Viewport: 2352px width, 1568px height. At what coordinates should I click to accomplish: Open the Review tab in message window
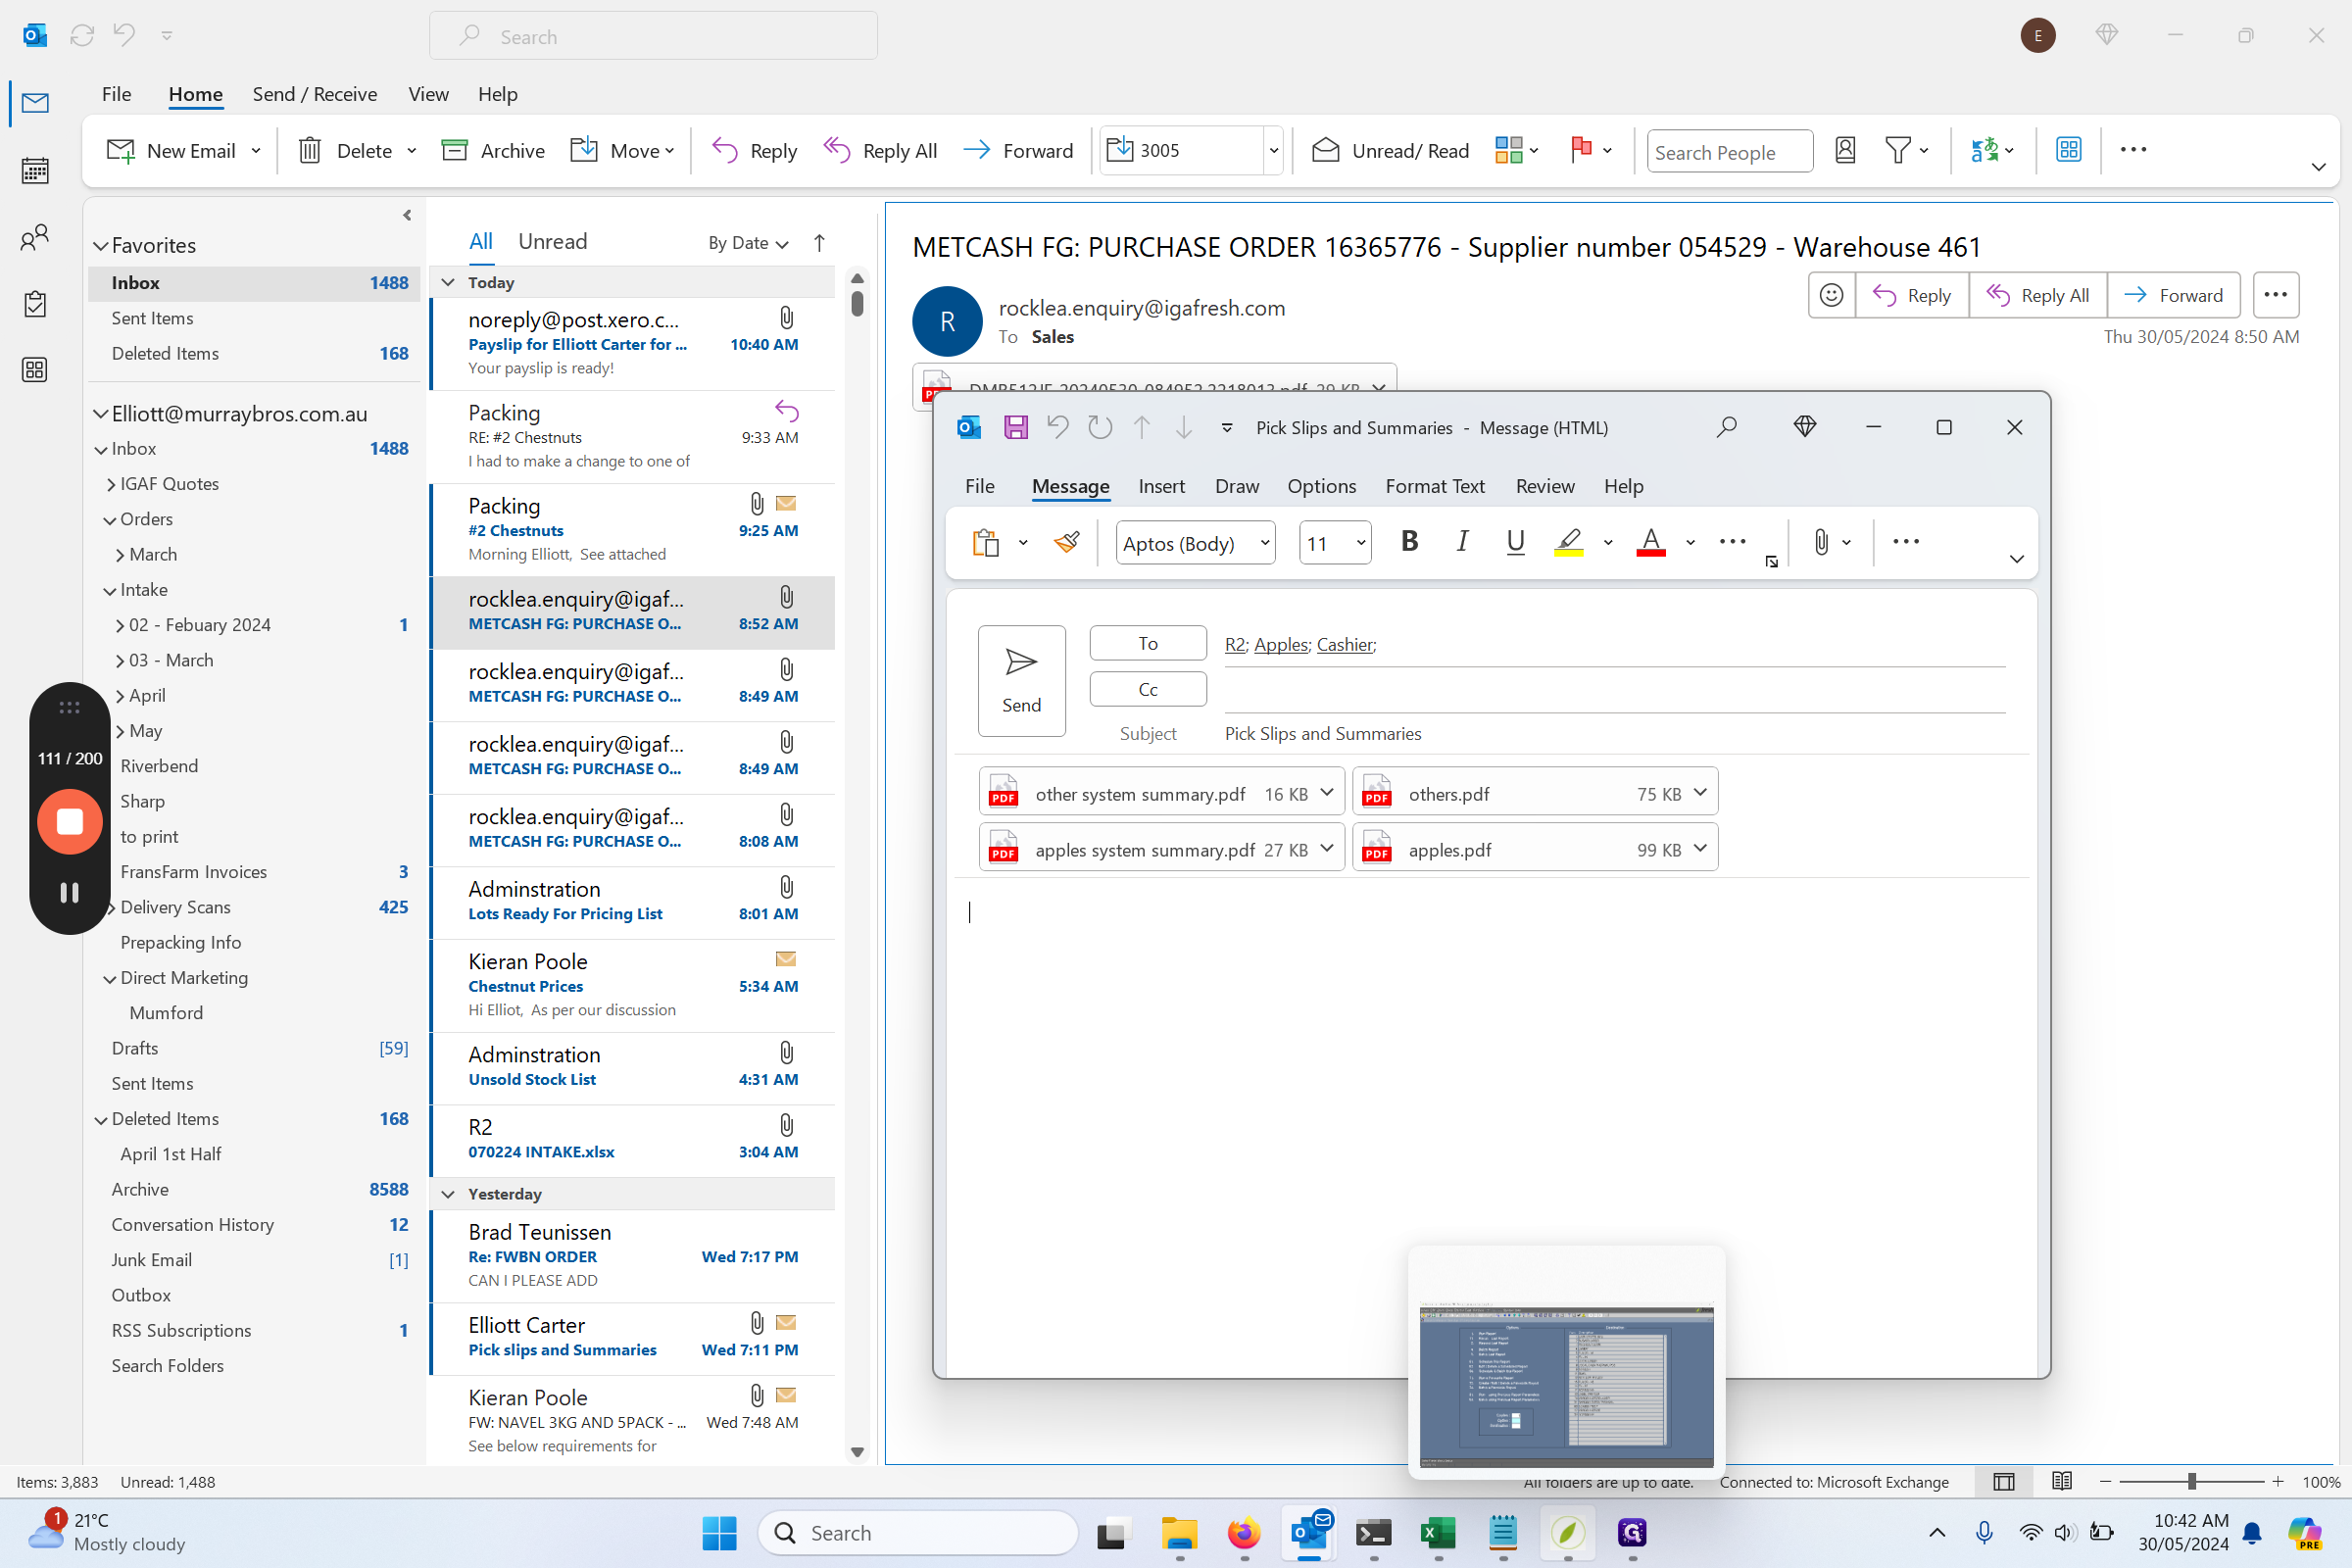(1544, 486)
